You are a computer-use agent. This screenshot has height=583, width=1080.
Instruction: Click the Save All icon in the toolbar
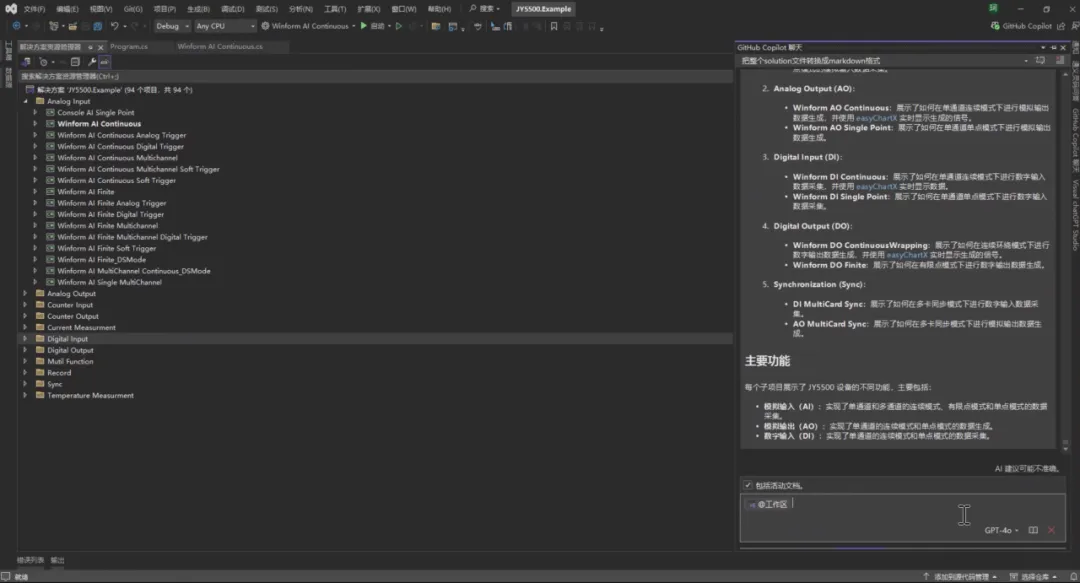point(98,26)
